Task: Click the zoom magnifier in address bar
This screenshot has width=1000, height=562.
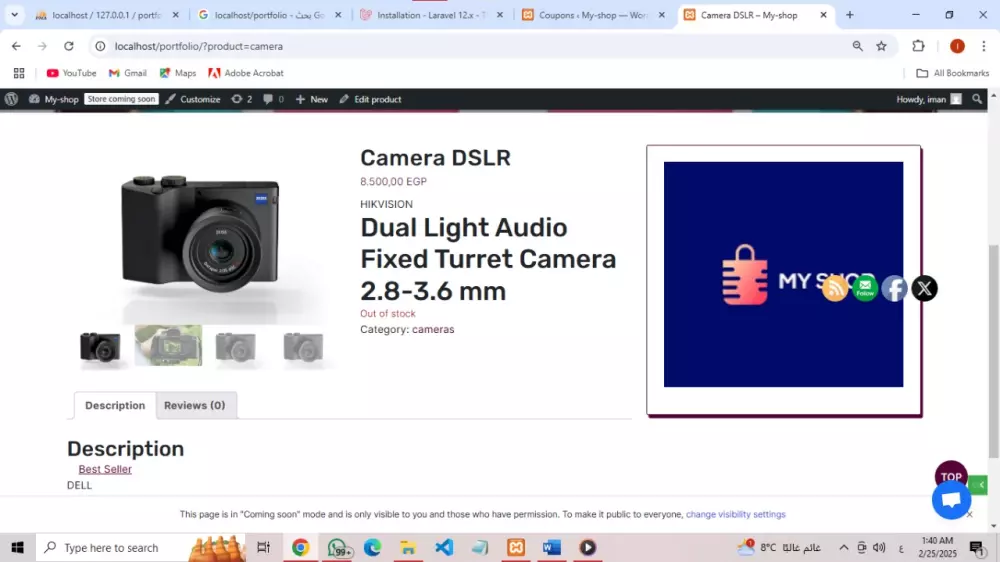Action: pos(857,46)
